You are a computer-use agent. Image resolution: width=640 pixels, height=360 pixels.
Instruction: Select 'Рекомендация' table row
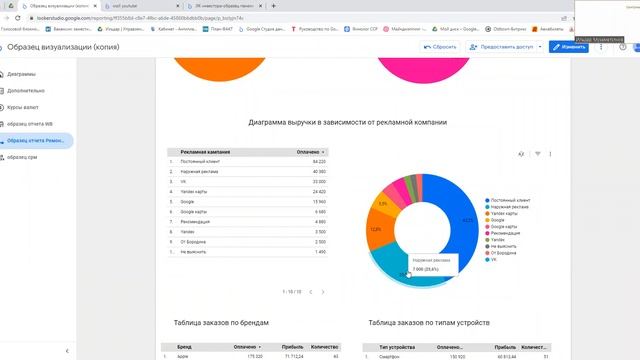(x=248, y=222)
